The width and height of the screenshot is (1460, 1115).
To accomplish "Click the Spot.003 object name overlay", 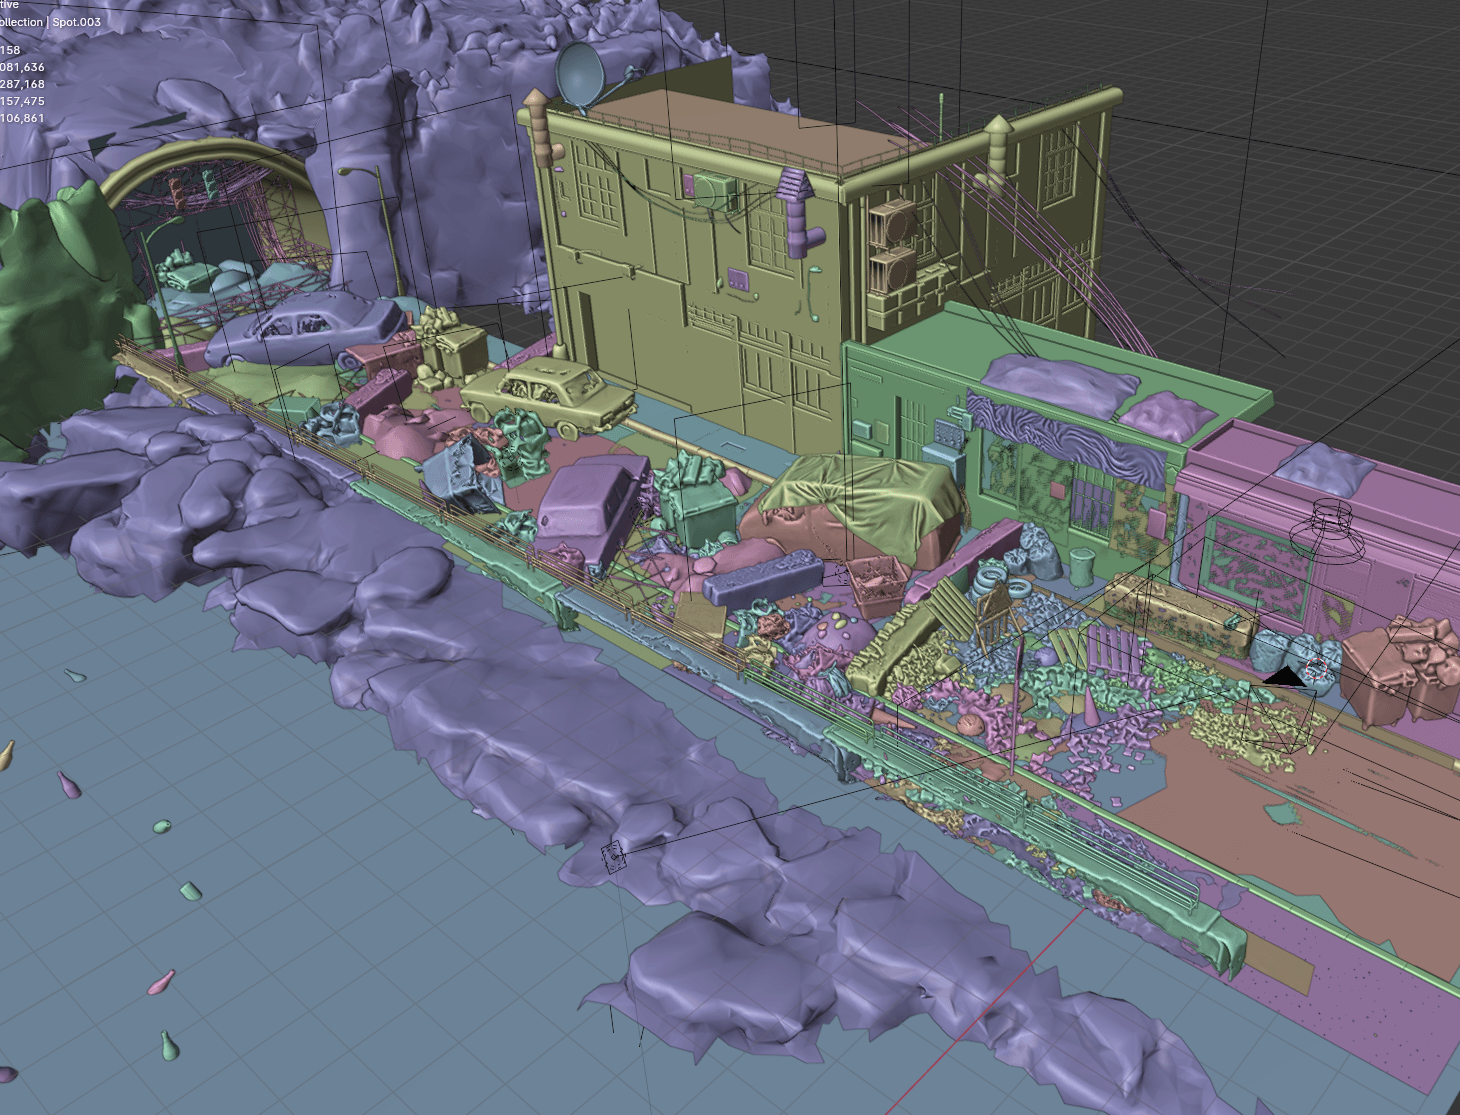I will (76, 22).
